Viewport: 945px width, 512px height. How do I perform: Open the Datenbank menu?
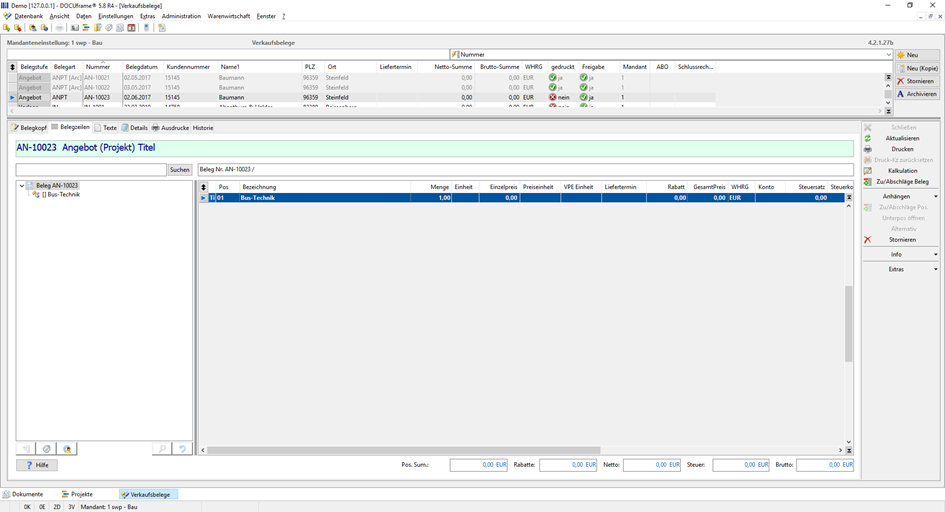(28, 16)
